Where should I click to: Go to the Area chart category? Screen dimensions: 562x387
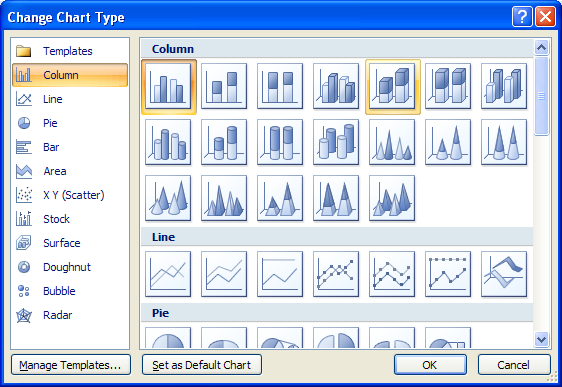(x=70, y=171)
